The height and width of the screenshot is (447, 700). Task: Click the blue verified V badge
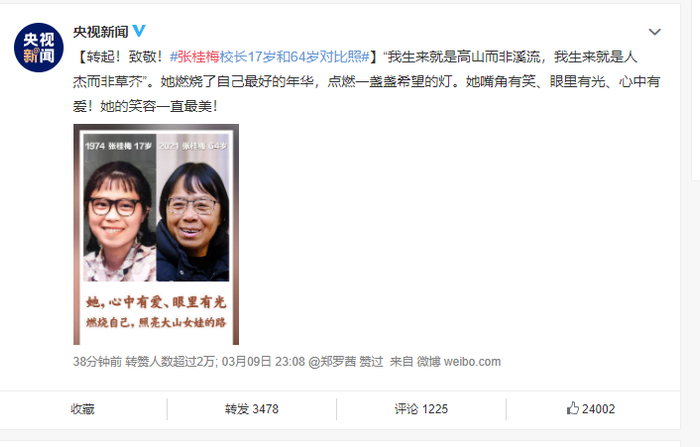click(139, 31)
